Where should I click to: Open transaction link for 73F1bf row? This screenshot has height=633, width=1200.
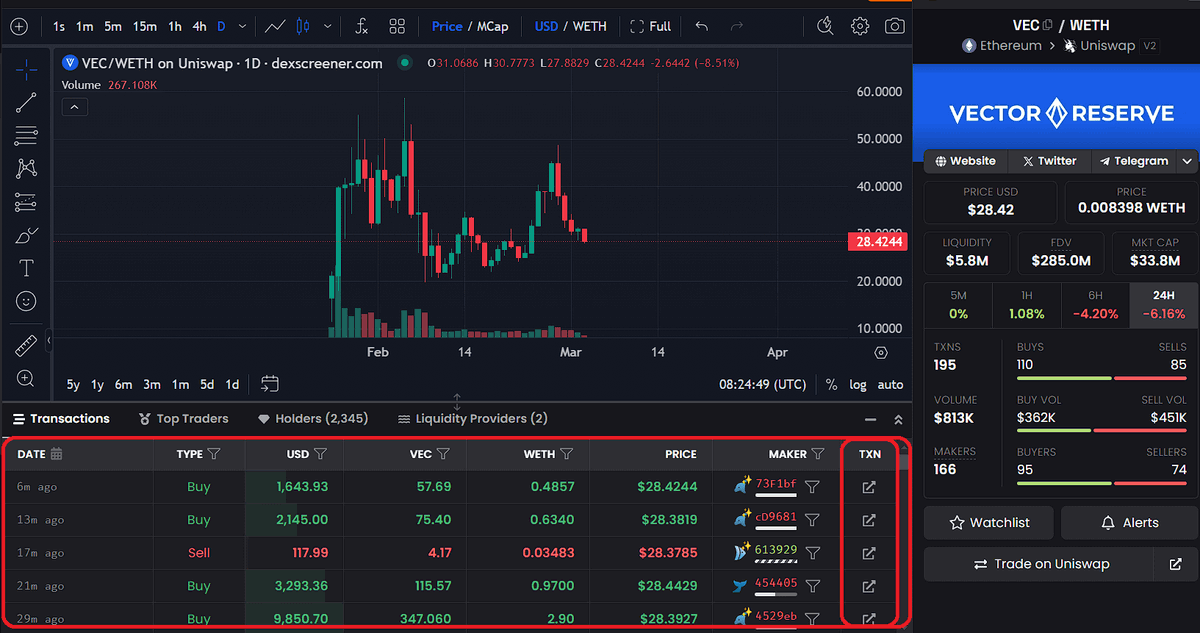869,487
